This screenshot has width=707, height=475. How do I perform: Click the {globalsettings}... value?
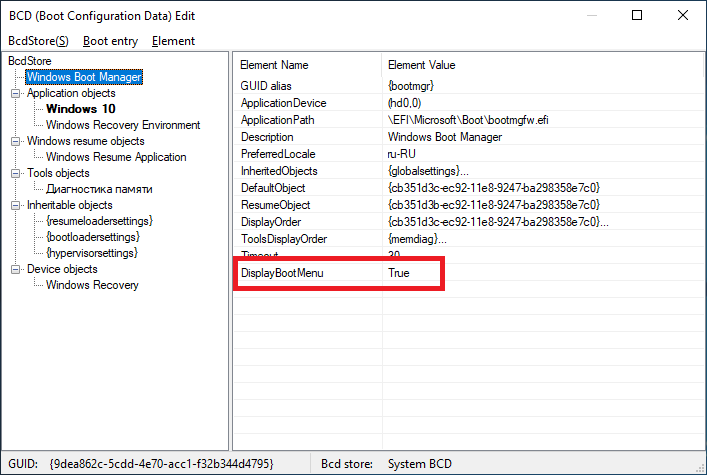(x=428, y=171)
